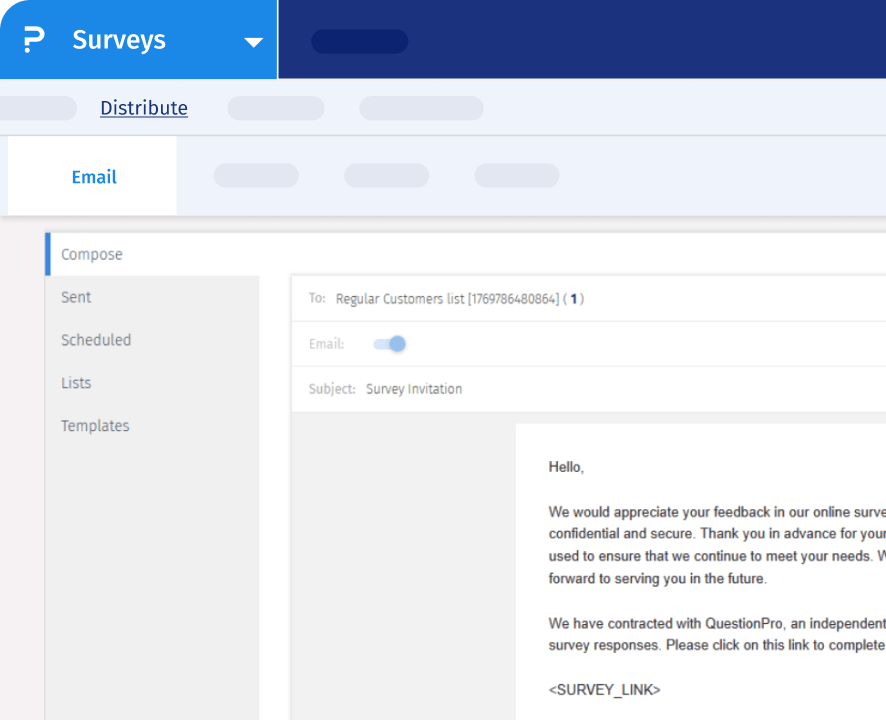This screenshot has height=720, width=886.
Task: Open the Surveys dropdown arrow
Action: click(253, 42)
